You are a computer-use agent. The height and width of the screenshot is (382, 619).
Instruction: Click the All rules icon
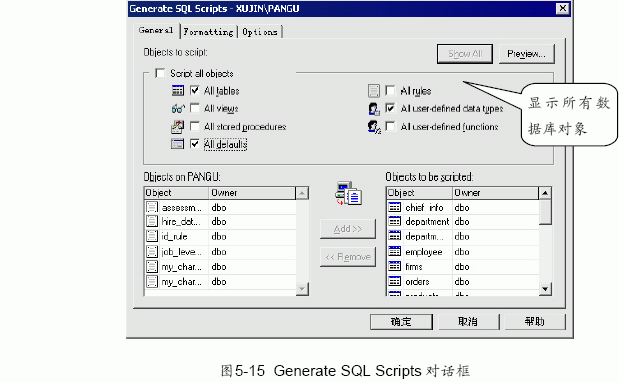point(373,91)
